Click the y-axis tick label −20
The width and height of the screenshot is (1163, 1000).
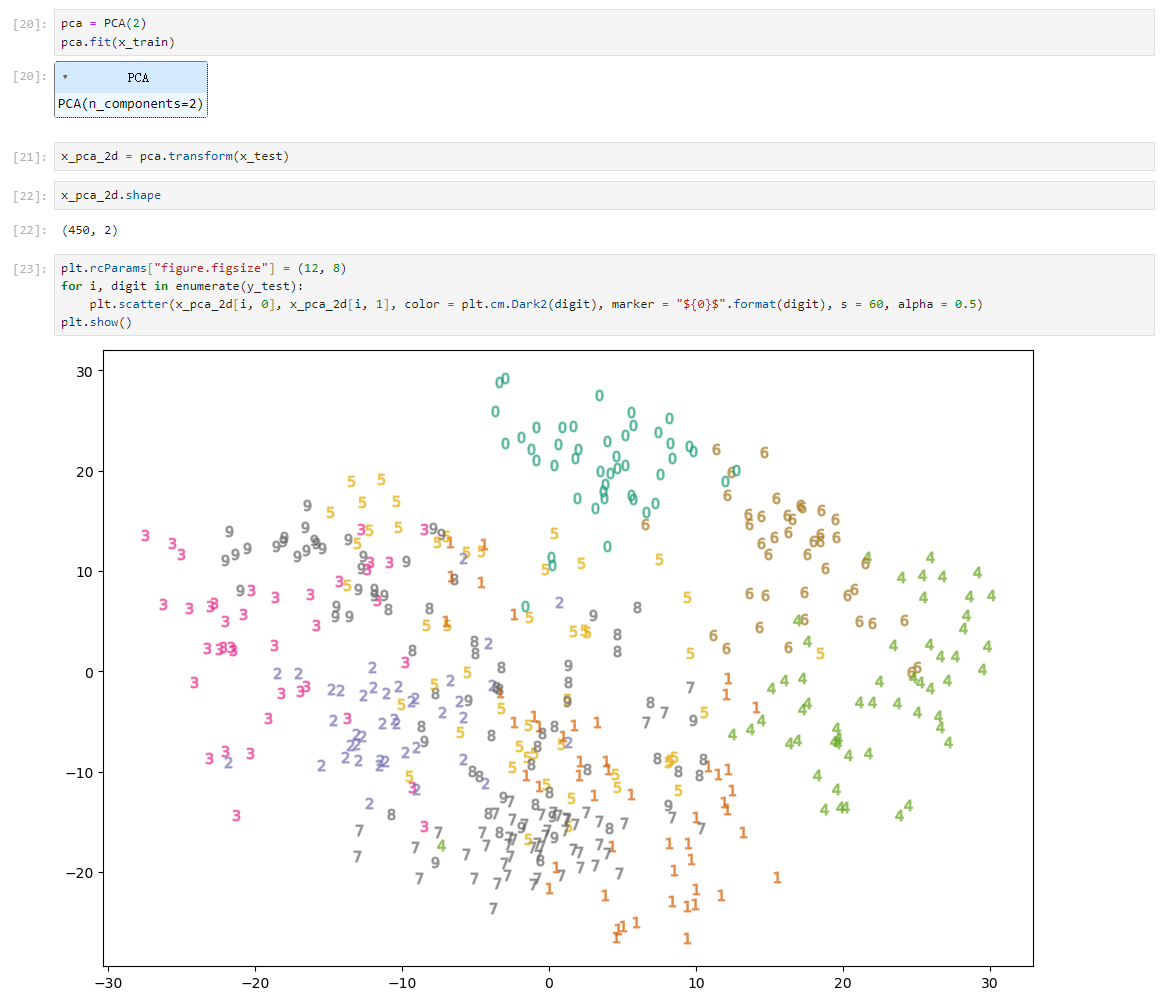click(80, 873)
